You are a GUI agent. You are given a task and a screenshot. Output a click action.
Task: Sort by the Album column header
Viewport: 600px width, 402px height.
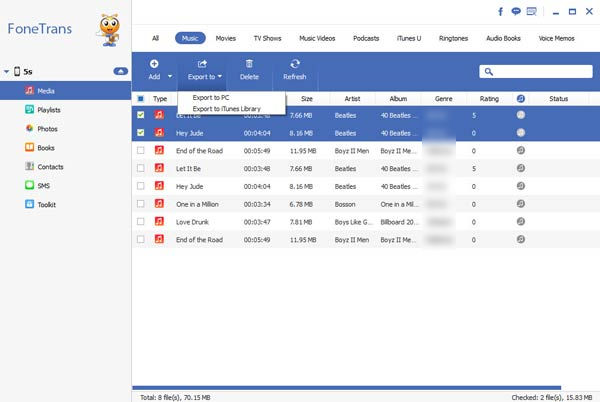pyautogui.click(x=398, y=99)
